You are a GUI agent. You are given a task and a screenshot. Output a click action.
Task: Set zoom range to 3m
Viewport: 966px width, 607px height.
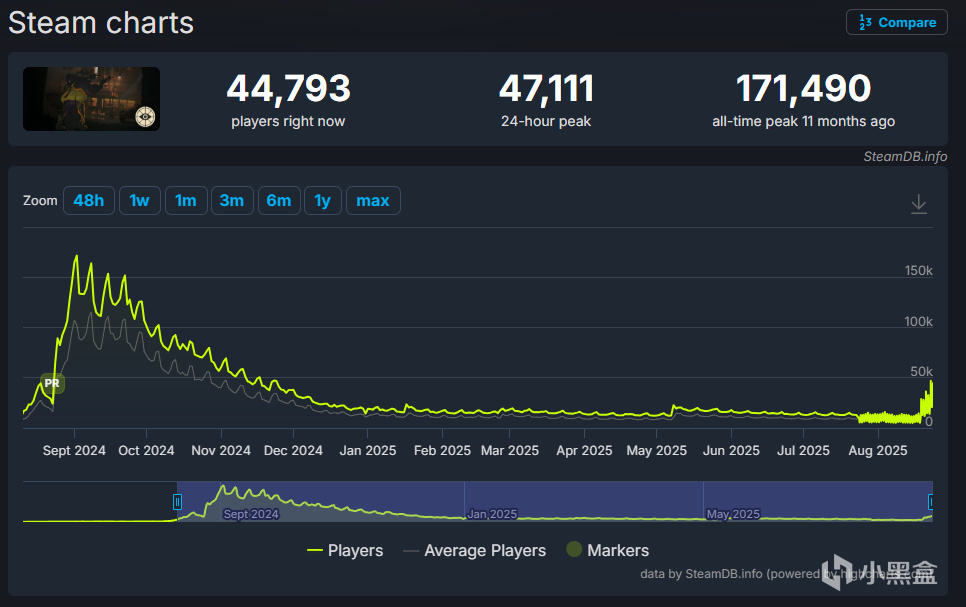click(232, 200)
